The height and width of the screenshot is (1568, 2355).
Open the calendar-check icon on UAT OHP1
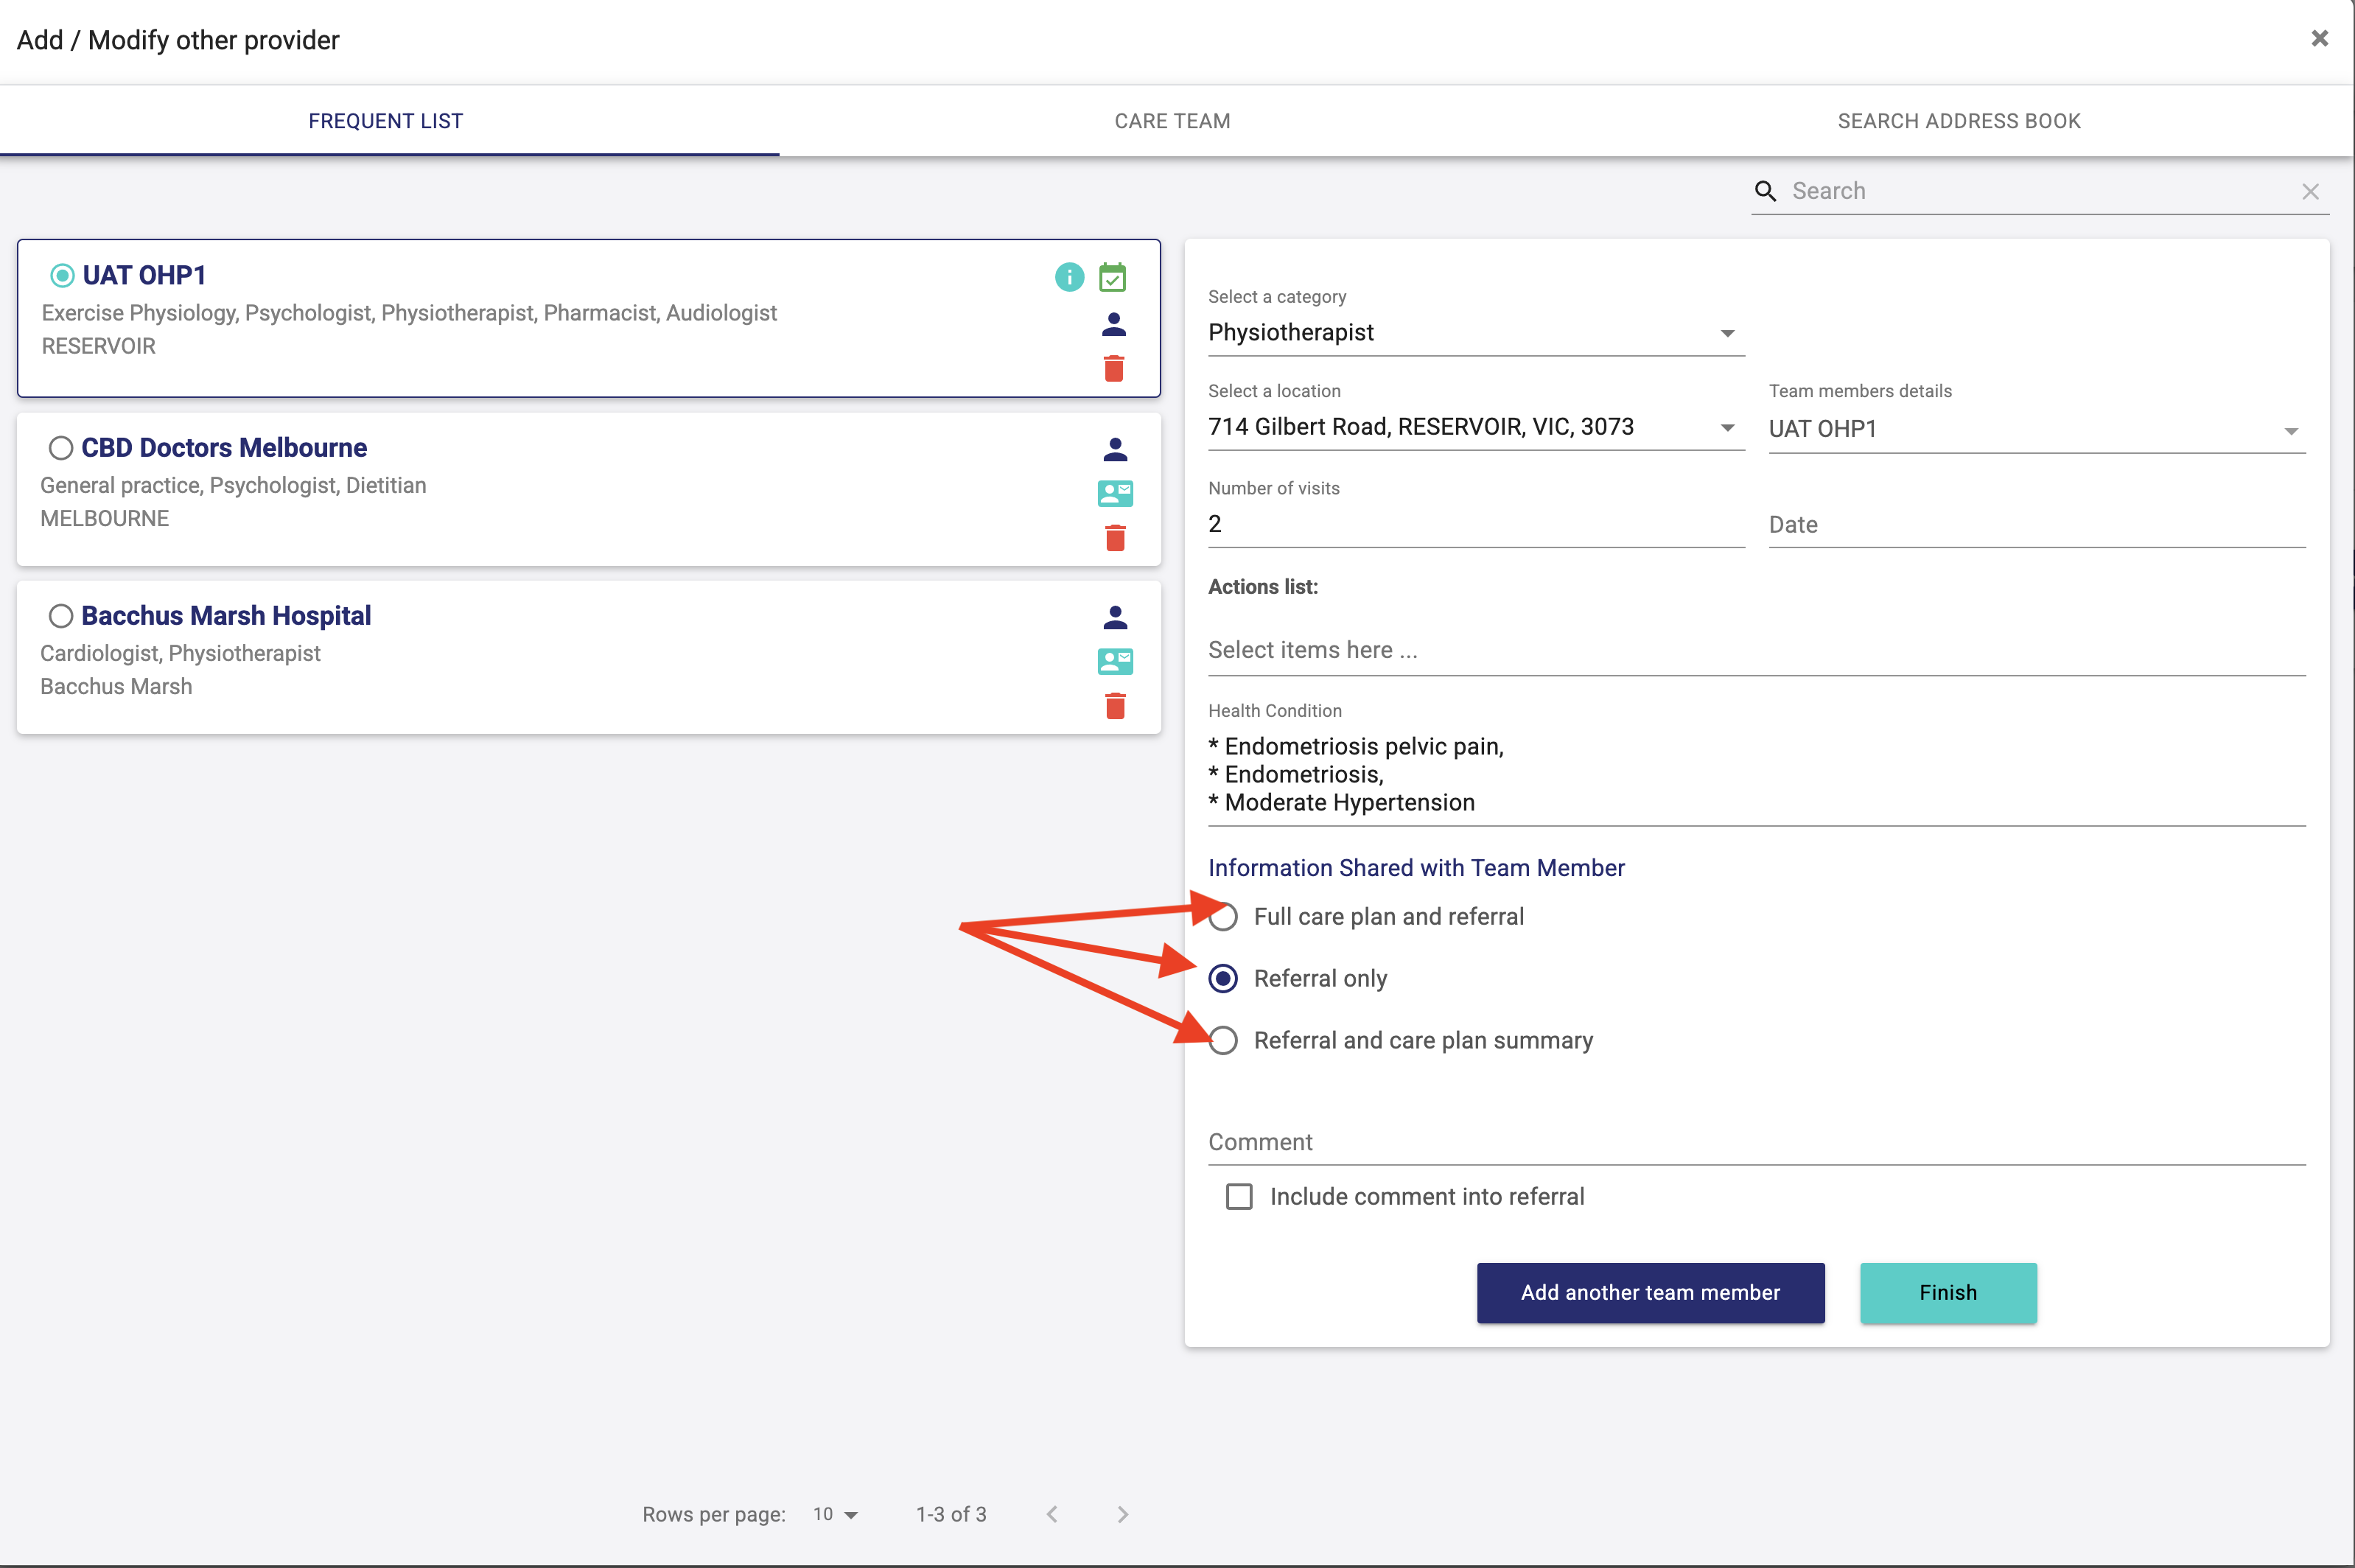coord(1113,277)
